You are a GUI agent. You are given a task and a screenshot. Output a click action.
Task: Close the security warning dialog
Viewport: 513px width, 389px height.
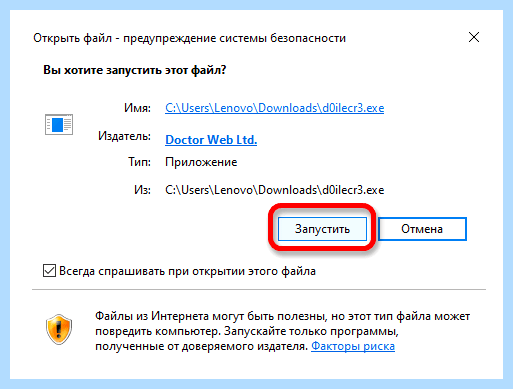474,37
